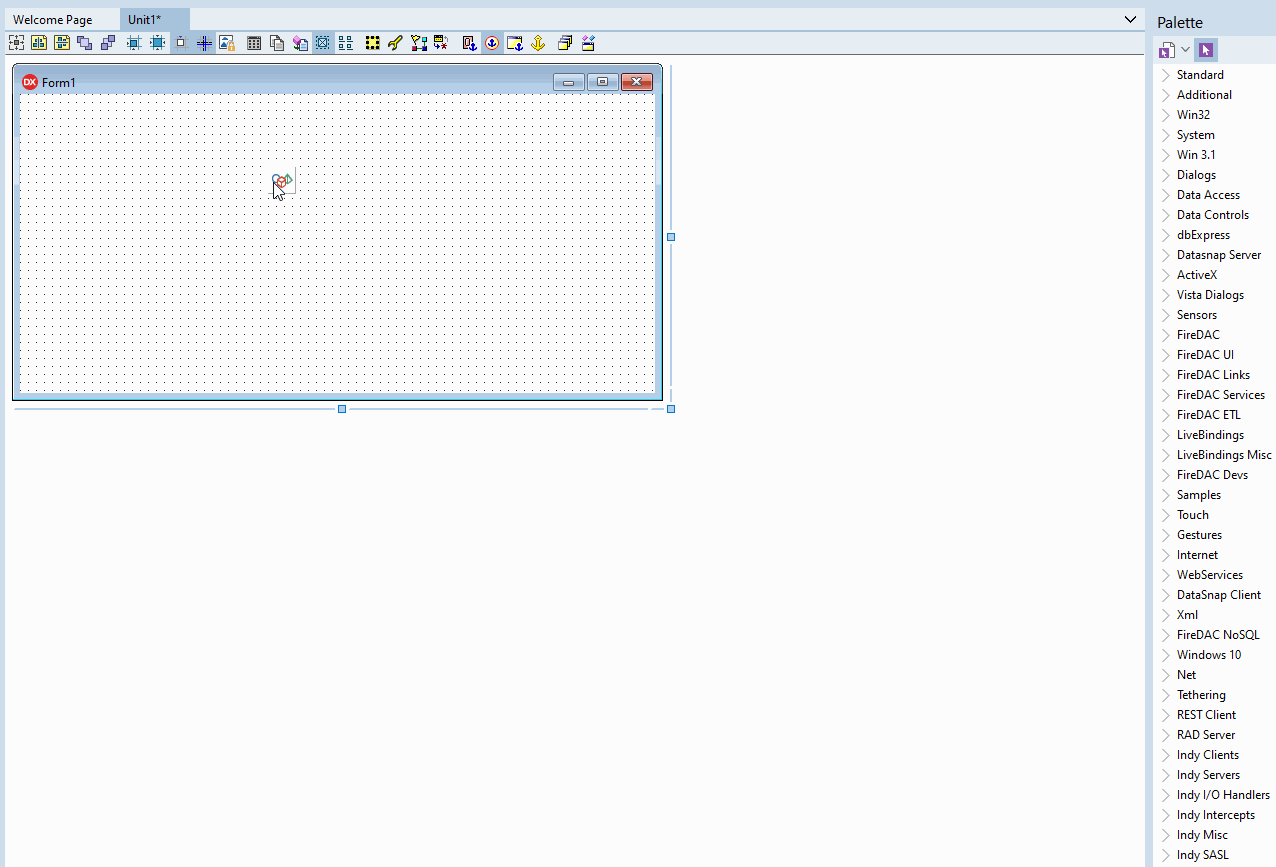Screen dimensions: 1276x867
Task: Toggle the highlighted grid marquee button
Action: pyautogui.click(x=322, y=42)
